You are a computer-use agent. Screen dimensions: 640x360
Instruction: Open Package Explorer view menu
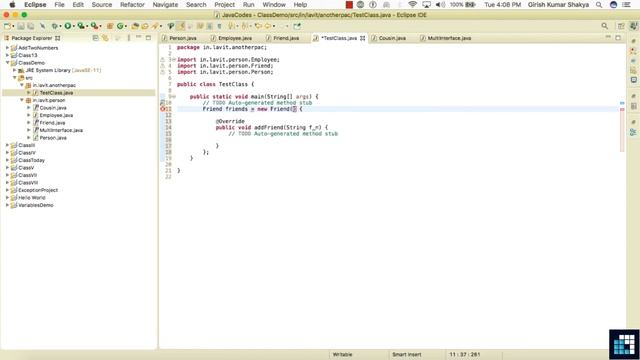point(129,38)
